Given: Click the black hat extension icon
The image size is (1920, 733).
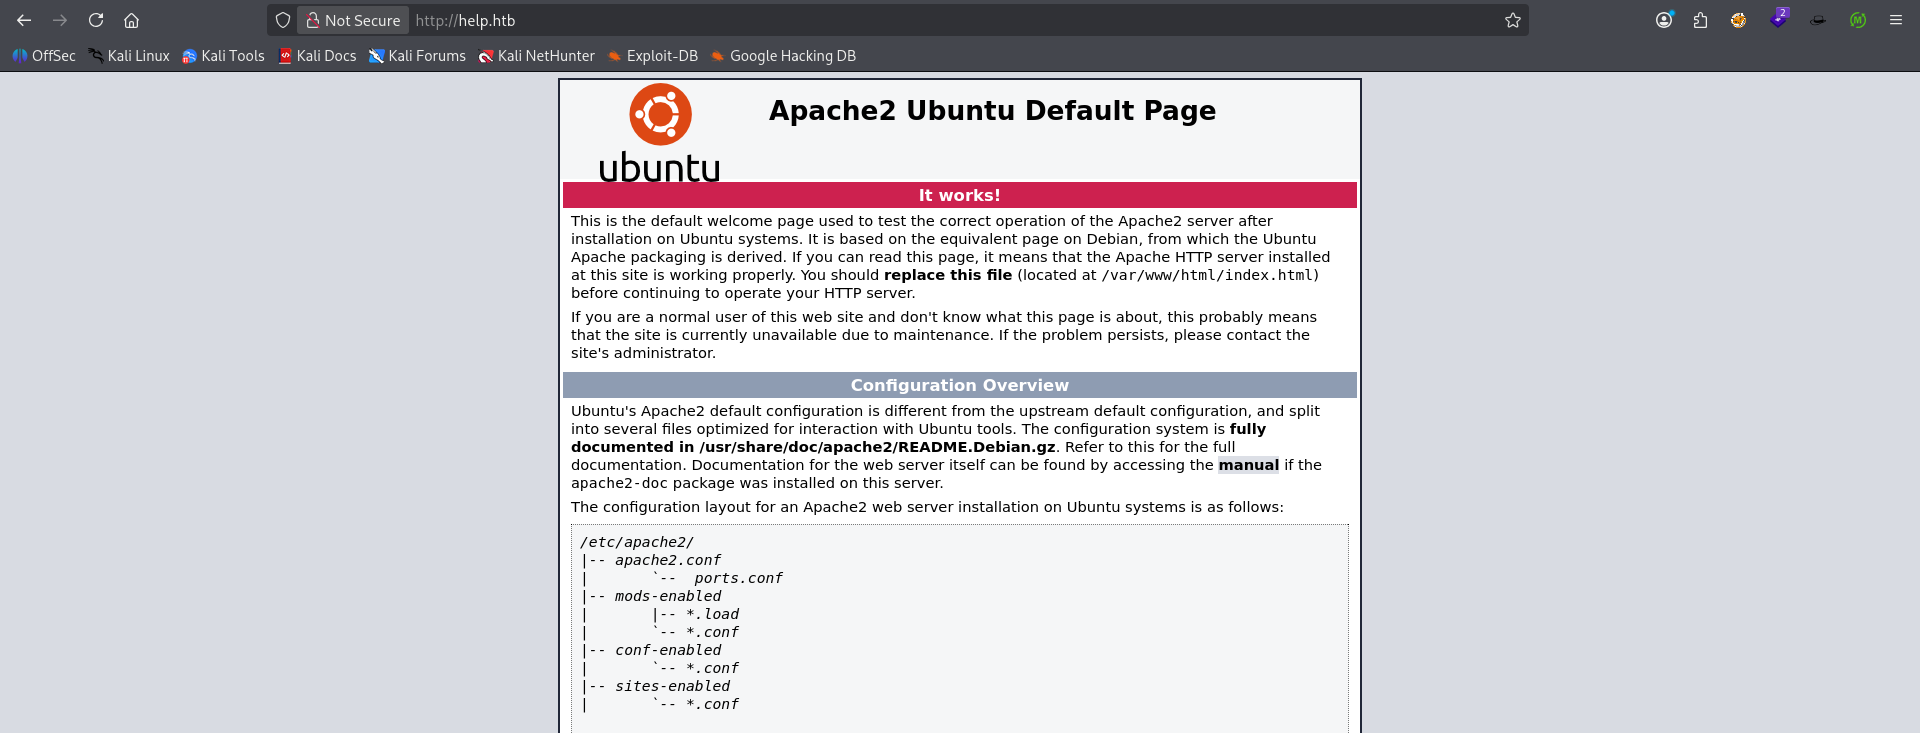Looking at the screenshot, I should tap(1818, 20).
